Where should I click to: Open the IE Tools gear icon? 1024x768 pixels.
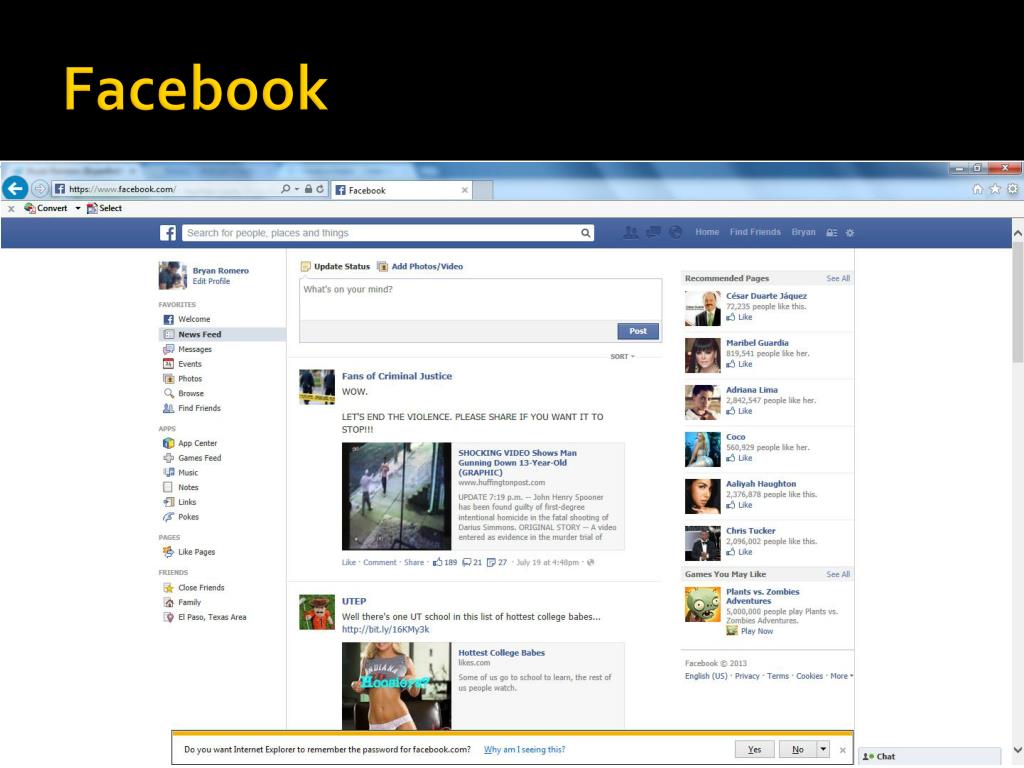click(x=1012, y=189)
